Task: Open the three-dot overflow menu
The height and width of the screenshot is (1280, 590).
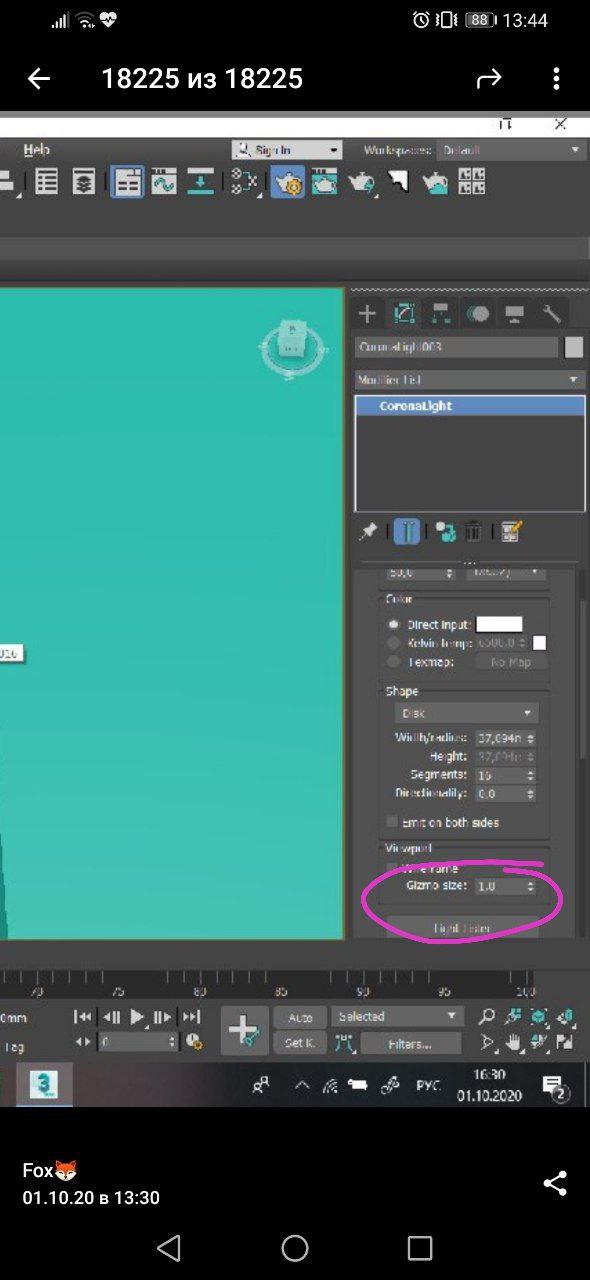Action: pos(557,79)
